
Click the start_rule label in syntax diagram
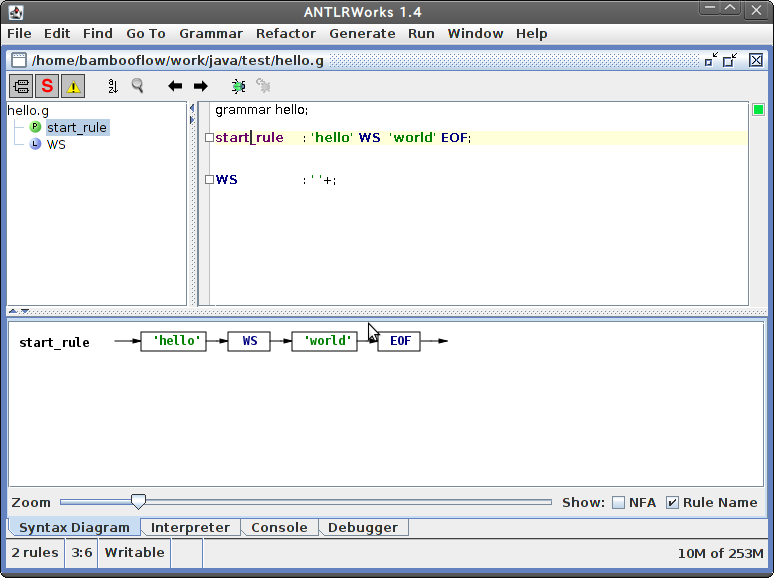pyautogui.click(x=54, y=342)
